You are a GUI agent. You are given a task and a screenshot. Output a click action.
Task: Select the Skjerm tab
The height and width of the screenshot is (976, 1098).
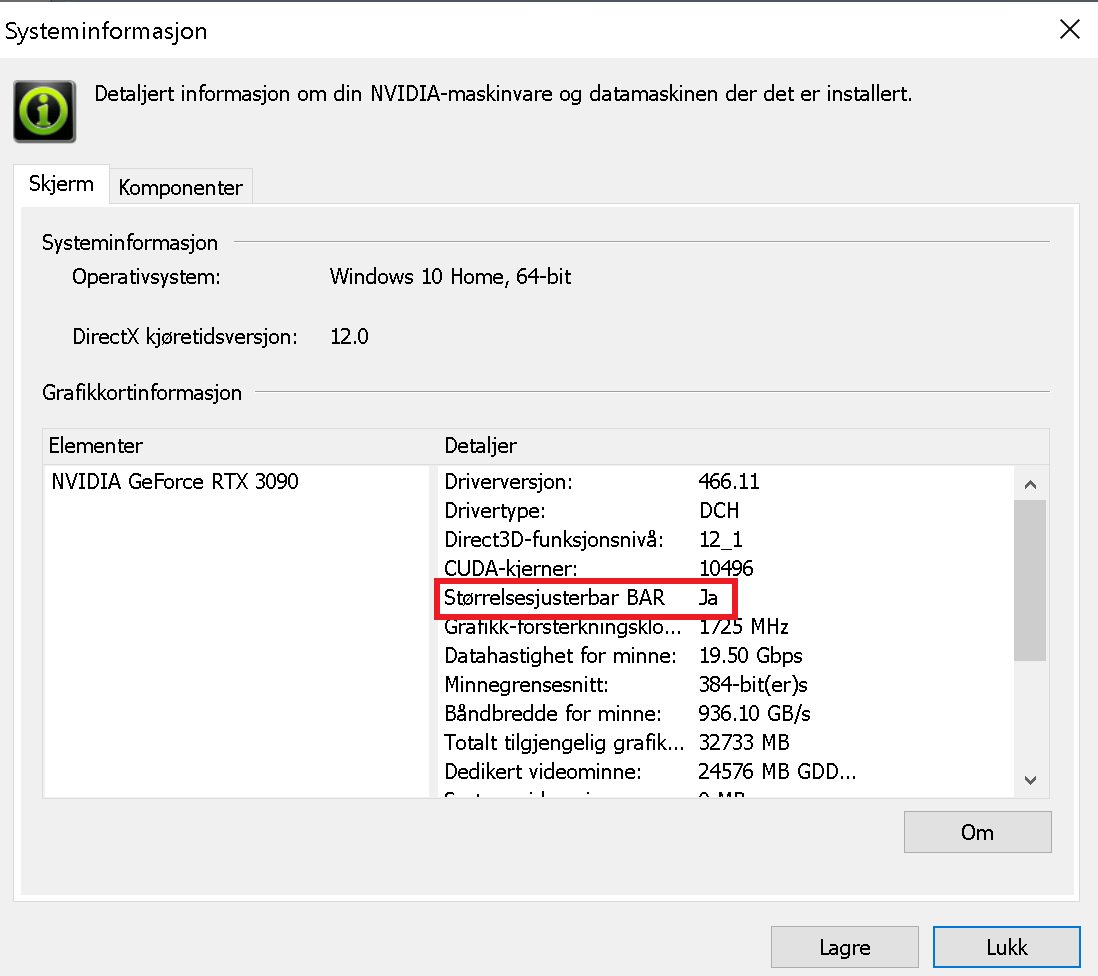click(x=61, y=184)
